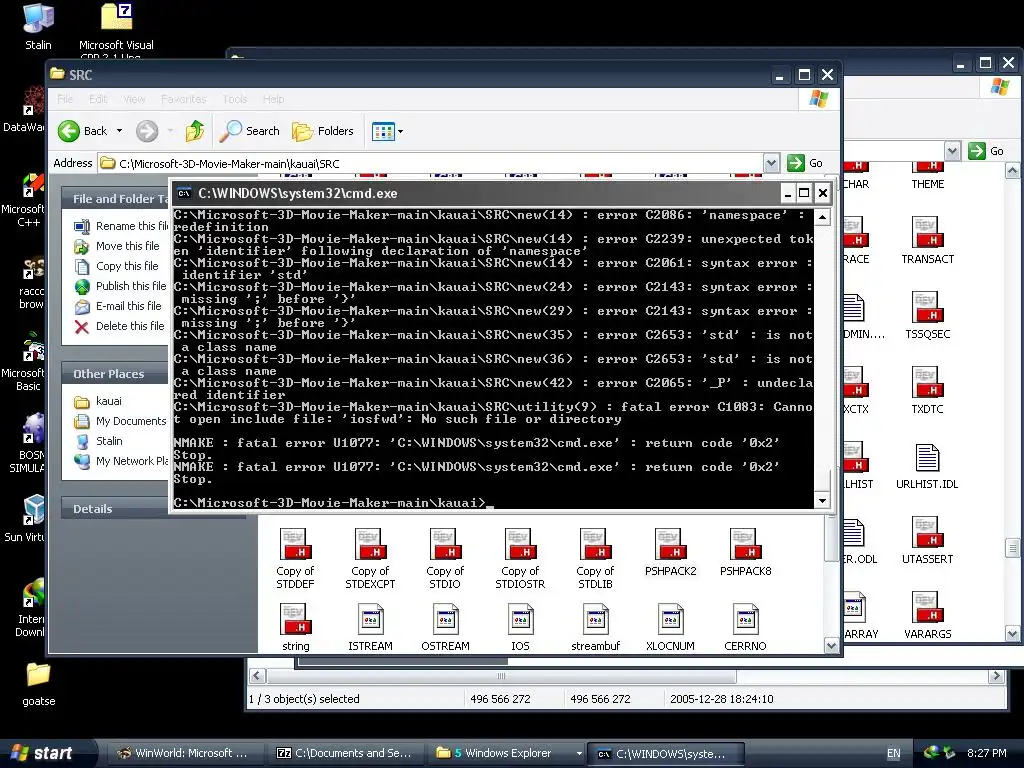Select the ISTREAM file icon

pyautogui.click(x=370, y=628)
